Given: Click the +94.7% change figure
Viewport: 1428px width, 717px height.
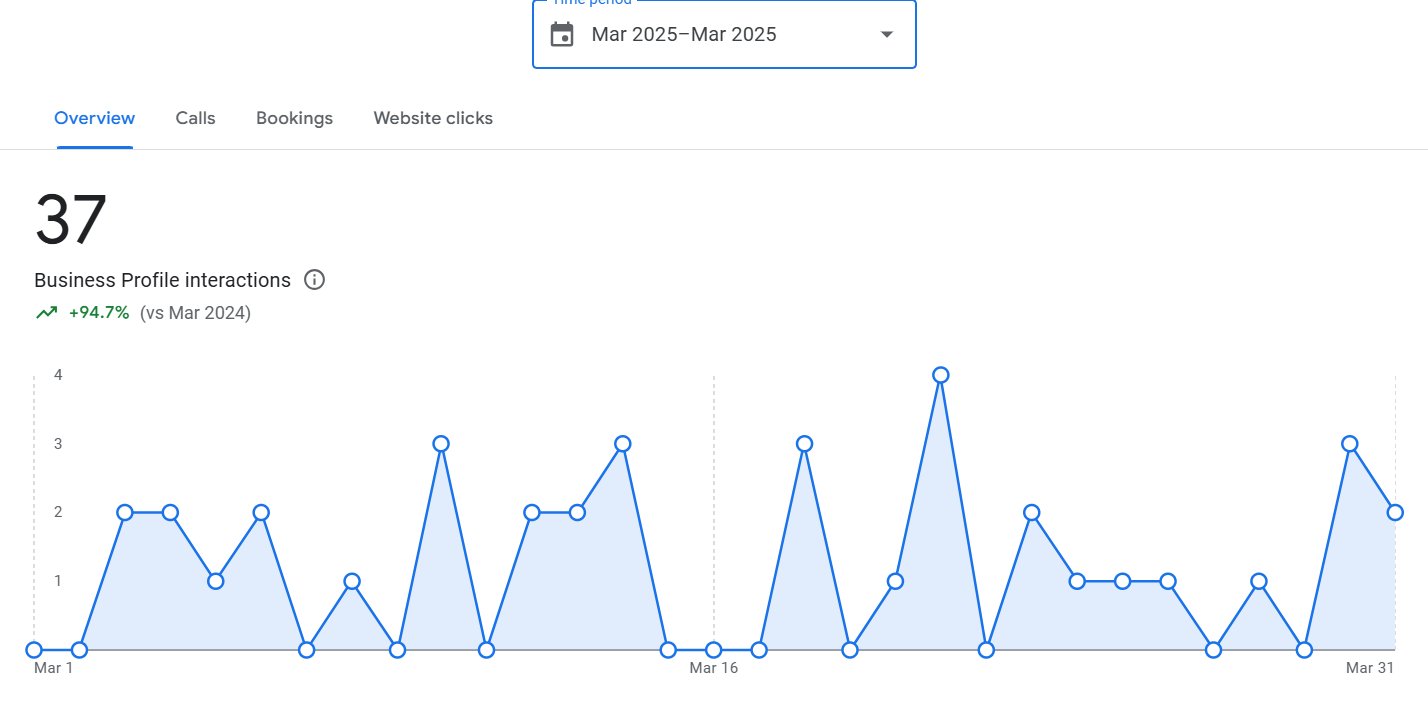Looking at the screenshot, I should point(99,313).
